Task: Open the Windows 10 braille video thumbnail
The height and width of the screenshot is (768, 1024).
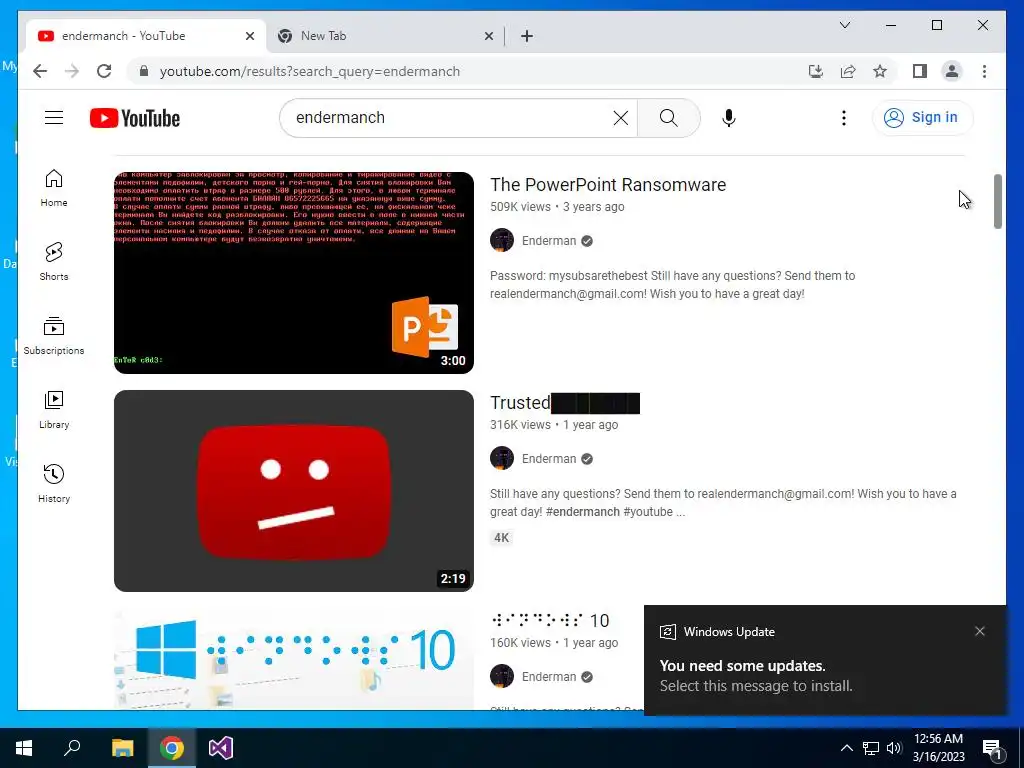Action: click(294, 659)
